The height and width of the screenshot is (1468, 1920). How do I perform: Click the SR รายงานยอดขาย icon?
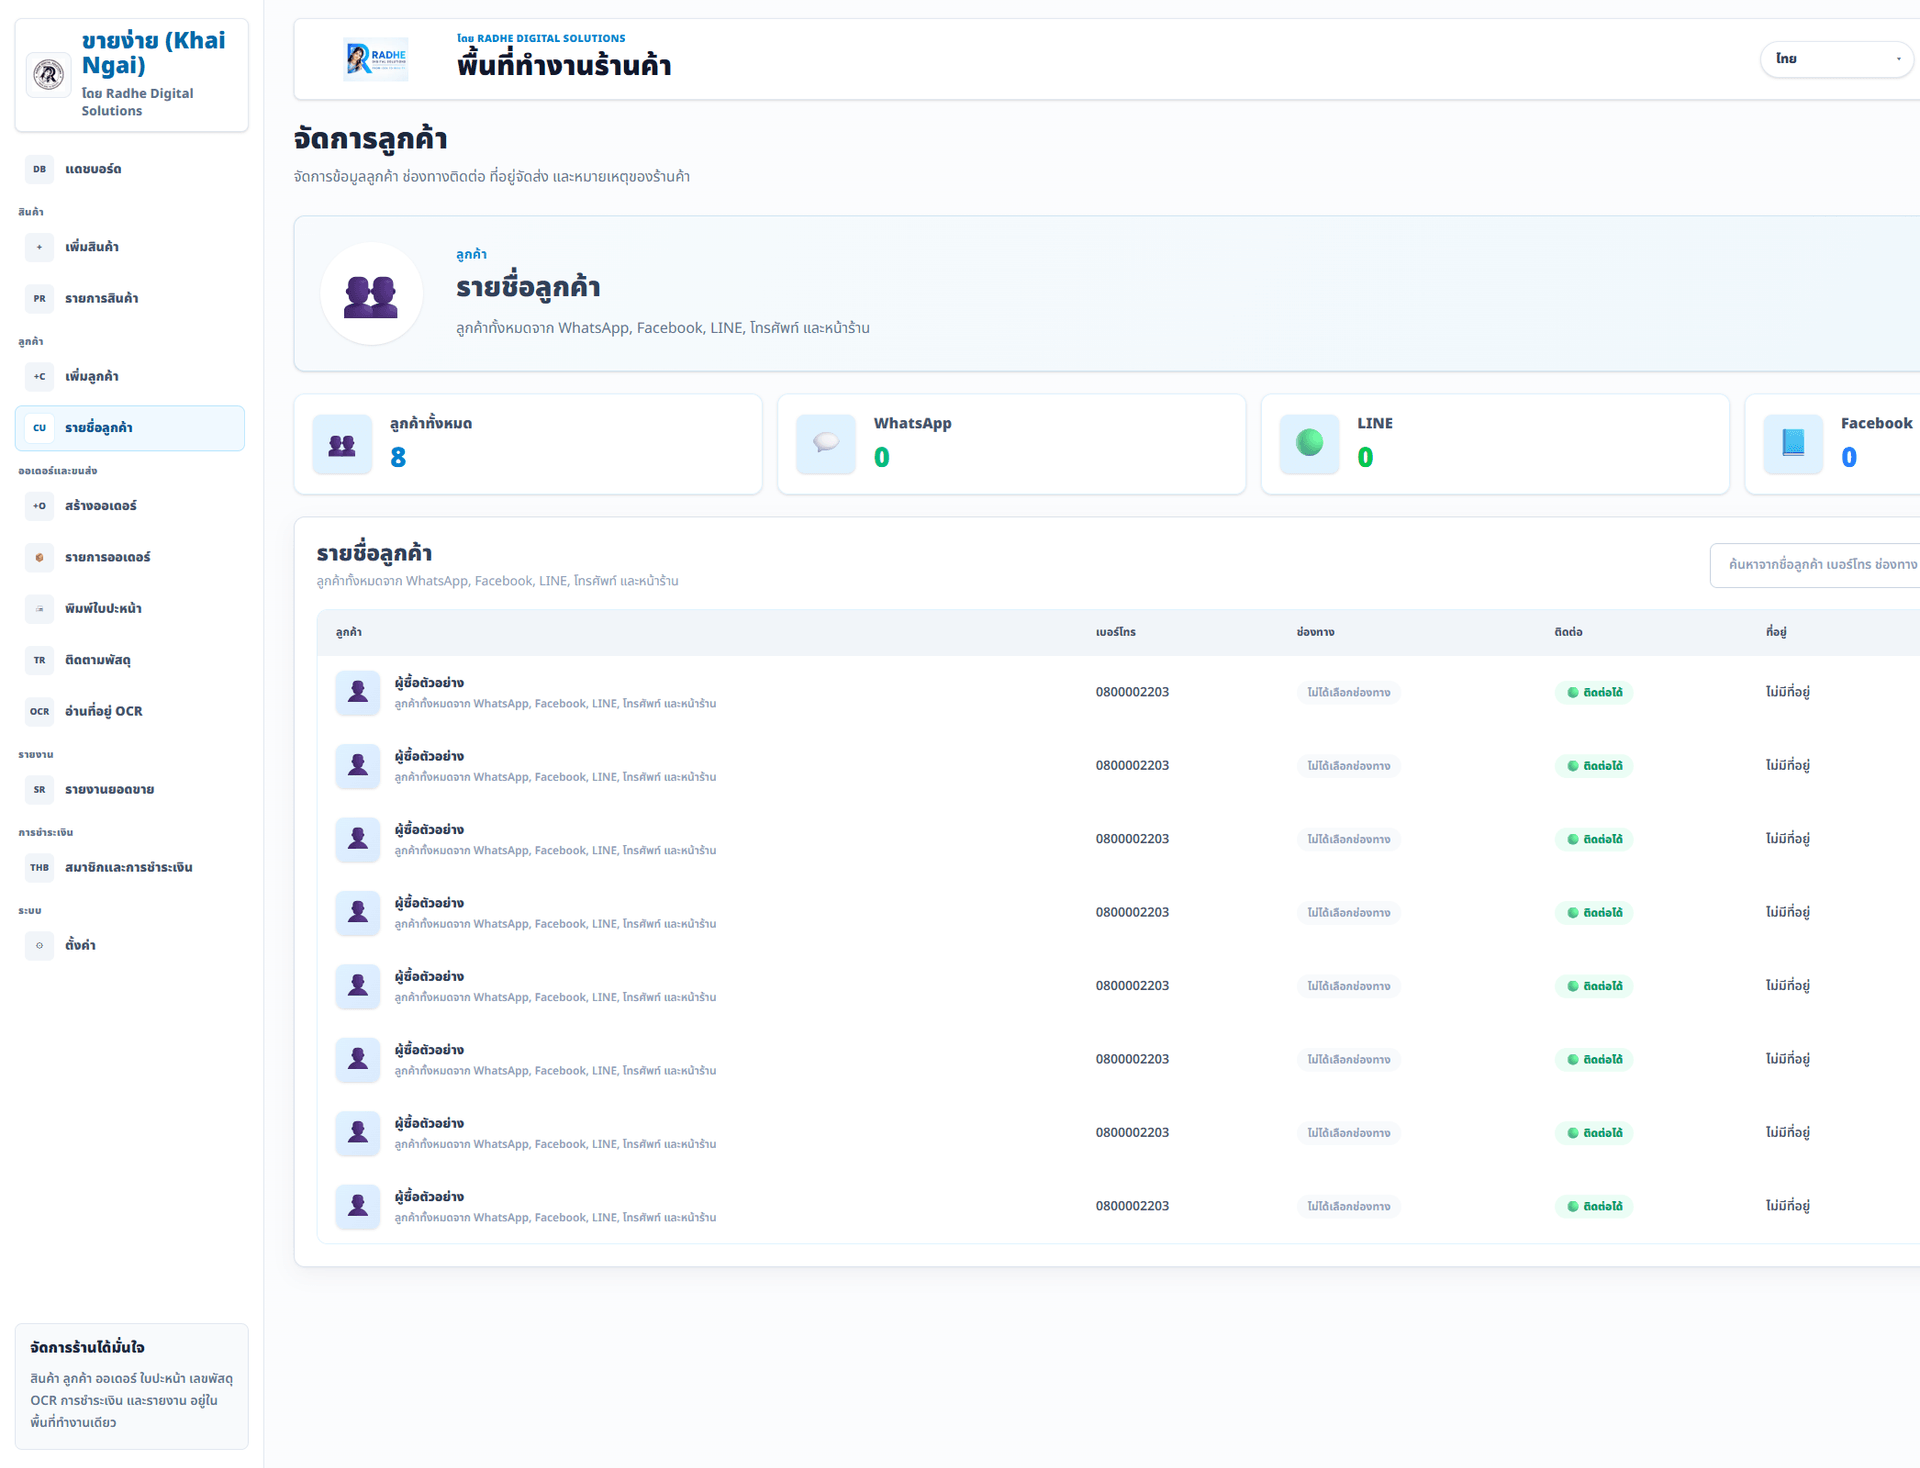click(39, 790)
